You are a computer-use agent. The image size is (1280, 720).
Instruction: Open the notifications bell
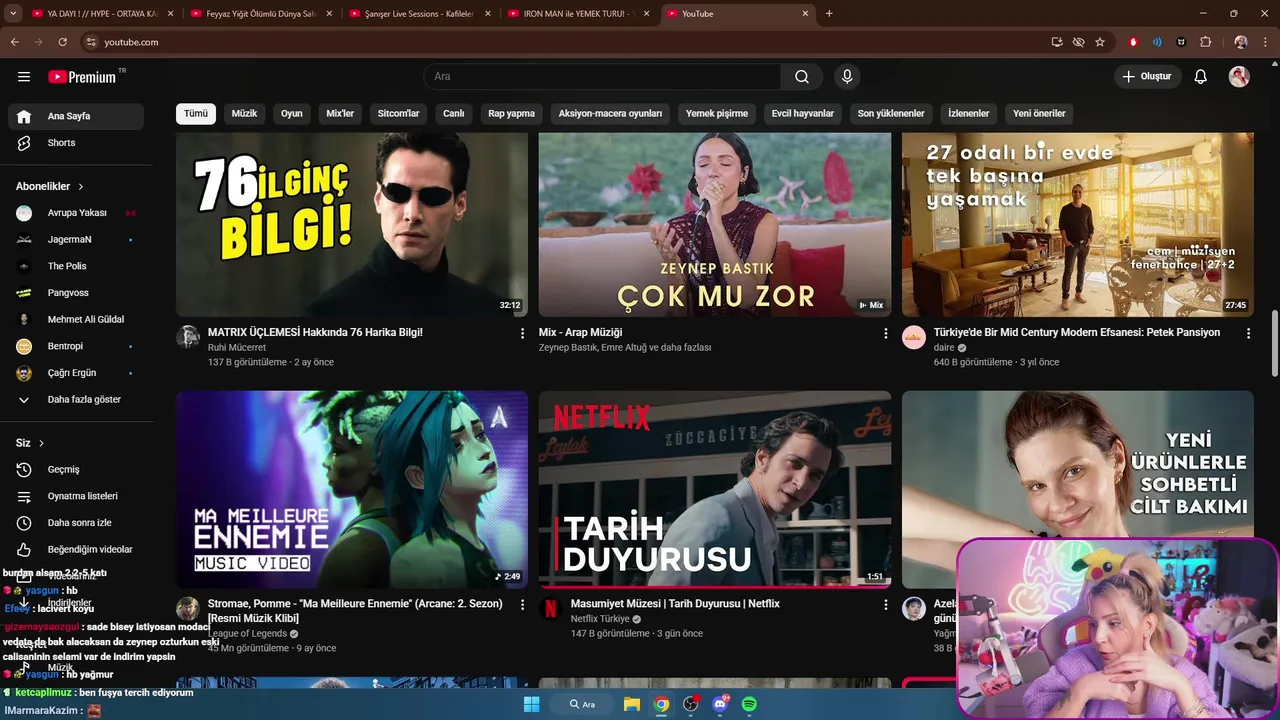pyautogui.click(x=1201, y=77)
